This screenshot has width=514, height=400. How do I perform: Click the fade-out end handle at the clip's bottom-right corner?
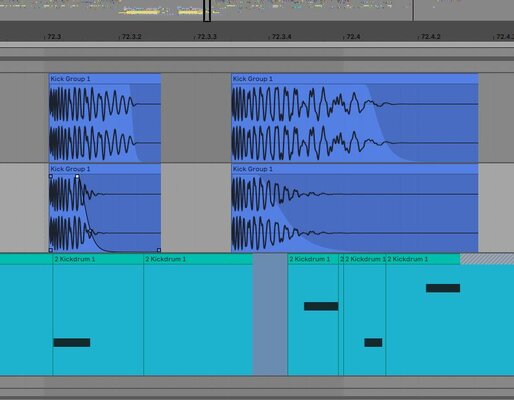tap(159, 250)
